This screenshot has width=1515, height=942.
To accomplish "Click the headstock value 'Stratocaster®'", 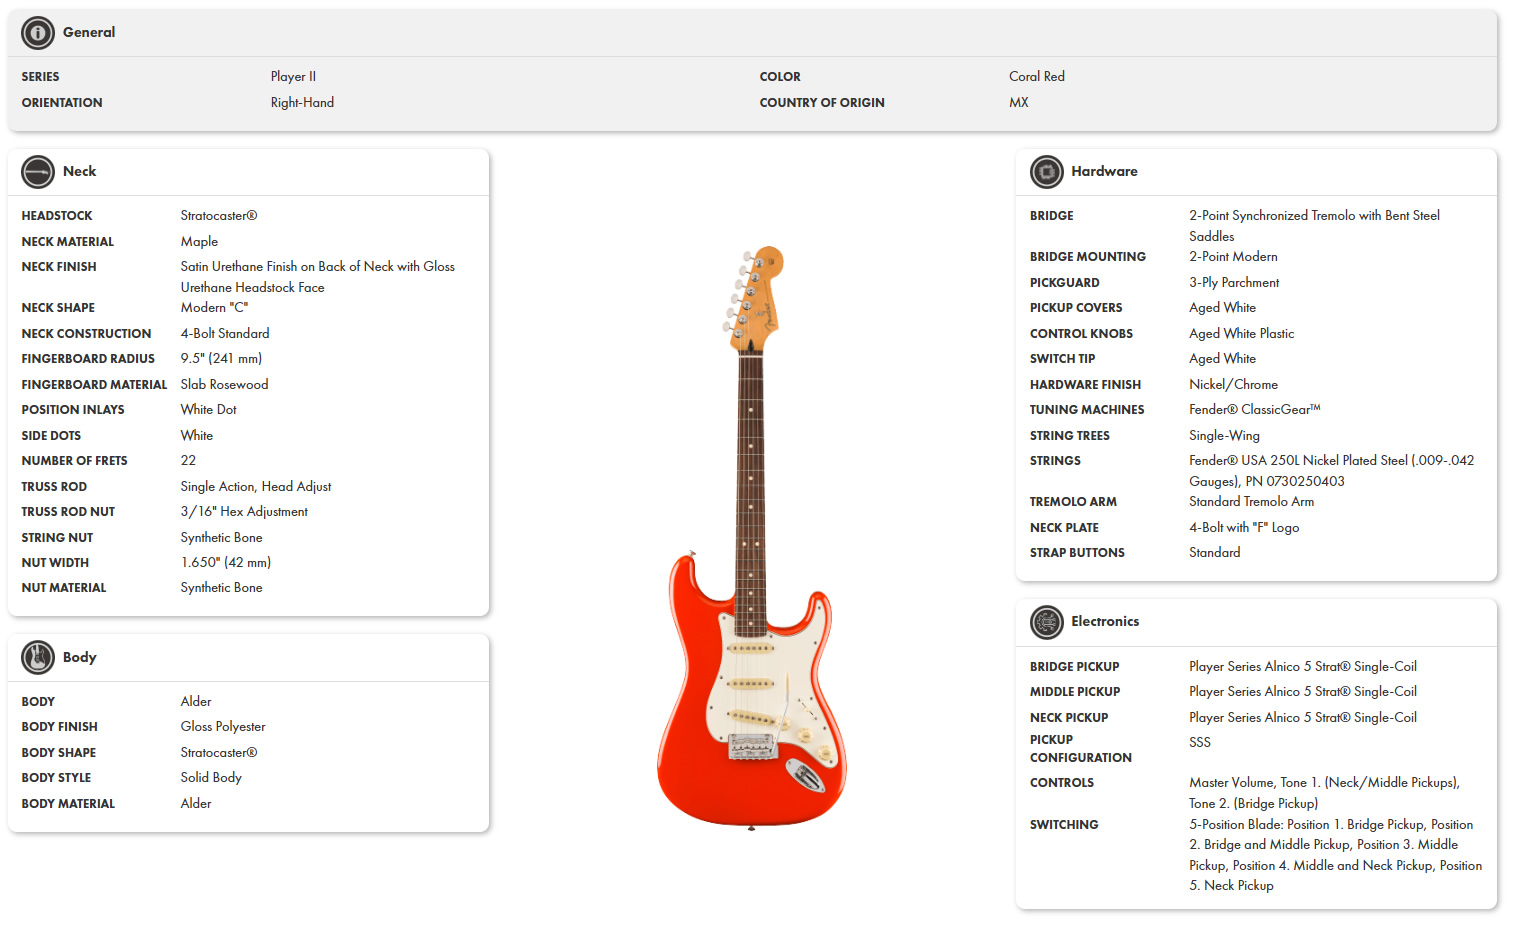I will click(x=219, y=215).
